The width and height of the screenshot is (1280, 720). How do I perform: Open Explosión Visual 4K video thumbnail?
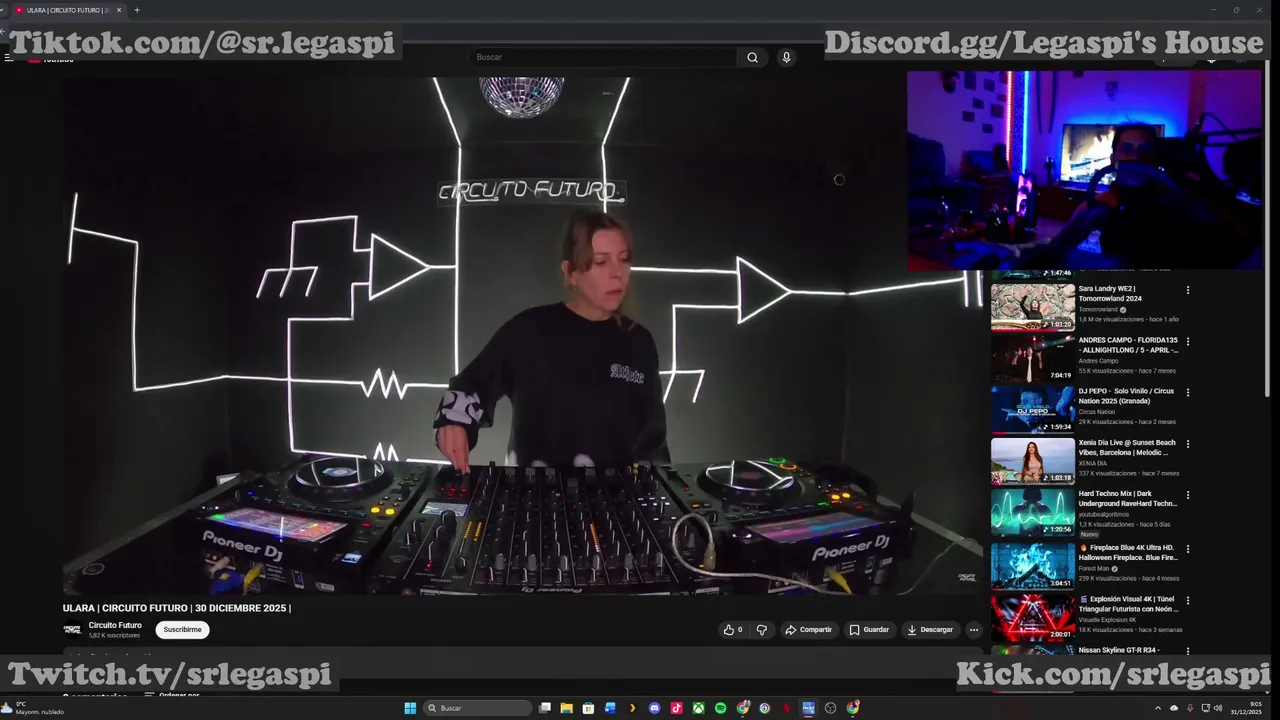pyautogui.click(x=1033, y=617)
